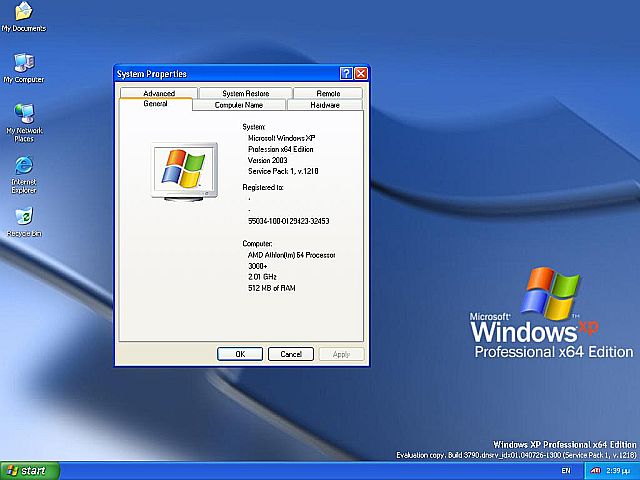Image resolution: width=640 pixels, height=480 pixels.
Task: Switch to the System Restore tab
Action: 246,93
